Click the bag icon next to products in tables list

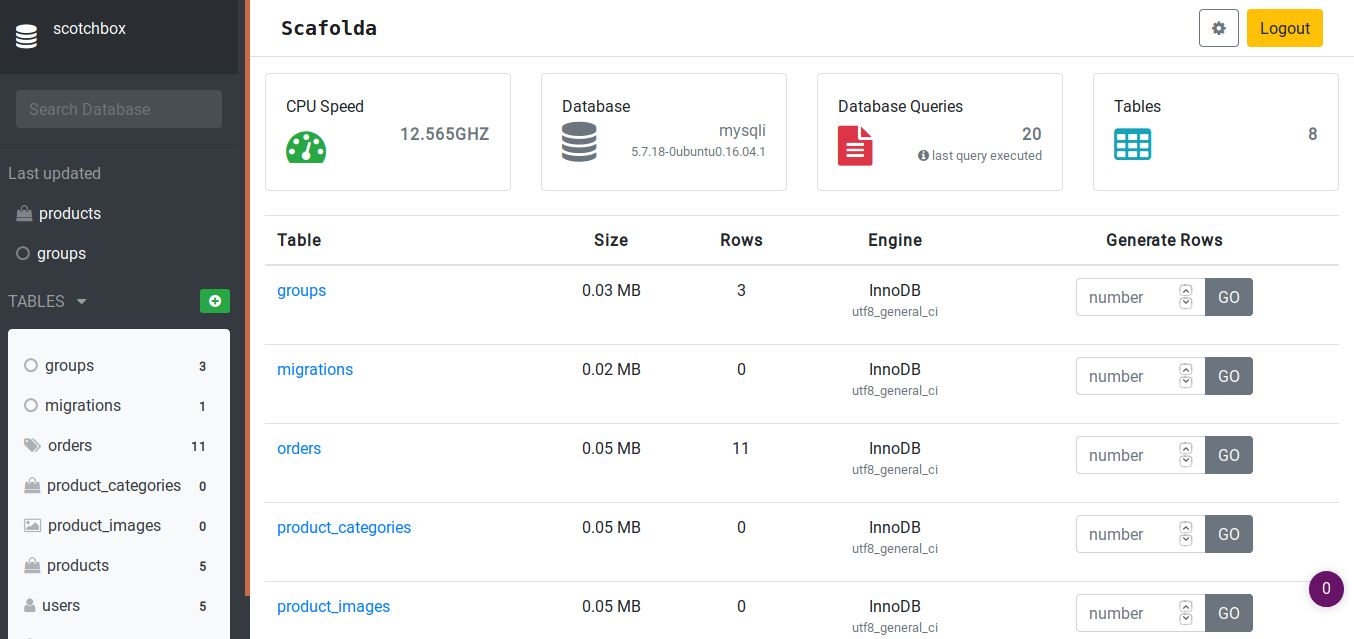(32, 565)
